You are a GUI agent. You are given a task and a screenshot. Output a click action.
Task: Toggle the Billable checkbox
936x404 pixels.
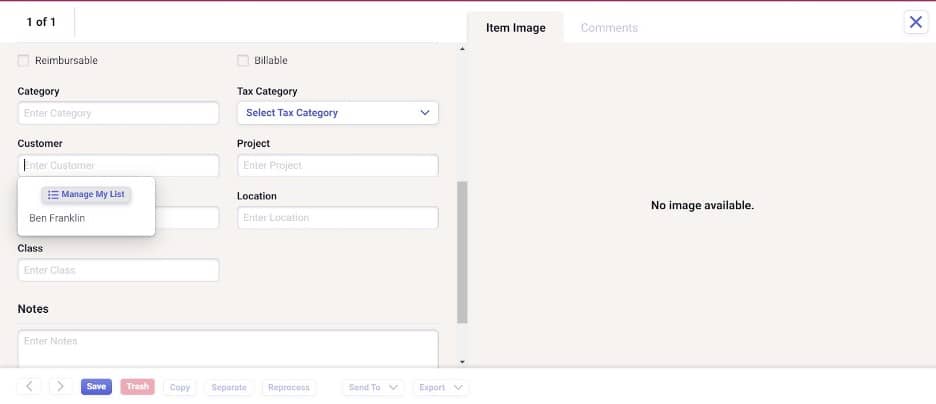tap(243, 61)
